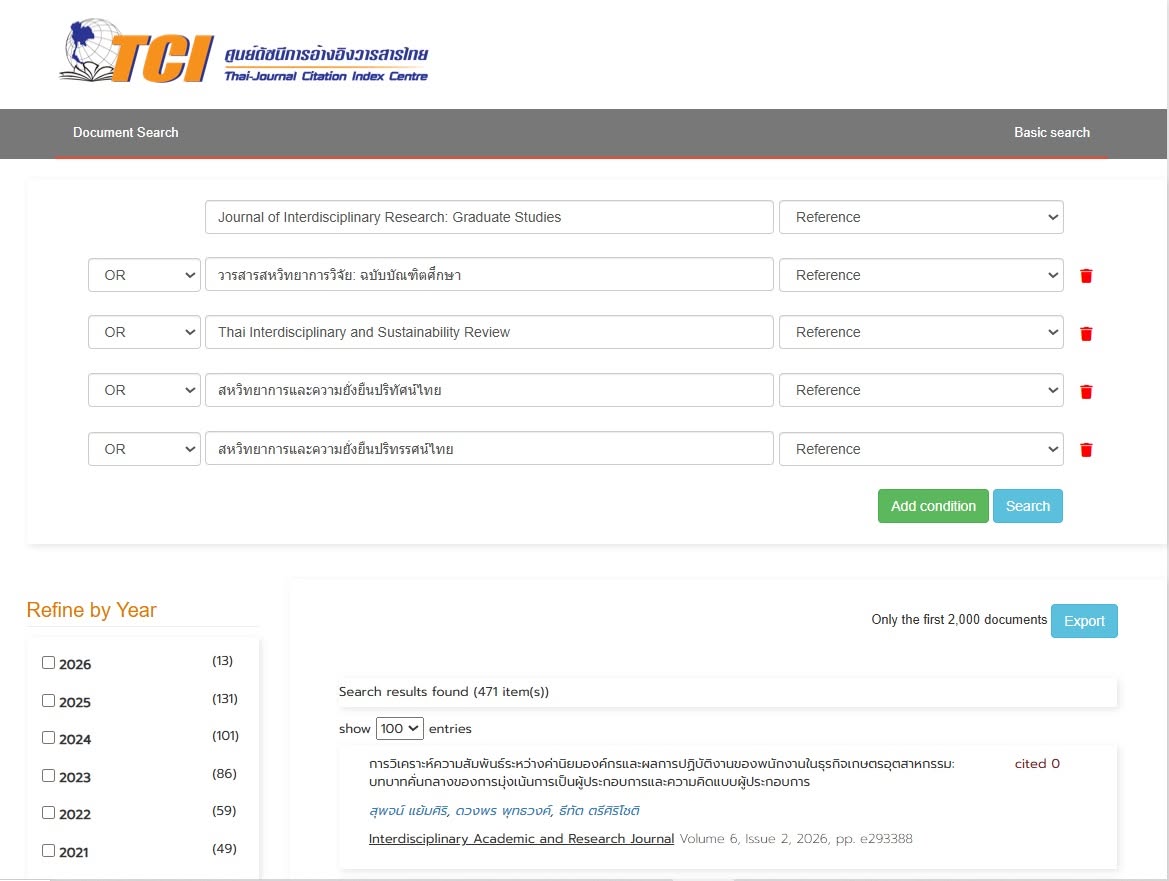
Task: Expand the last row's Reference dropdown
Action: coord(921,449)
